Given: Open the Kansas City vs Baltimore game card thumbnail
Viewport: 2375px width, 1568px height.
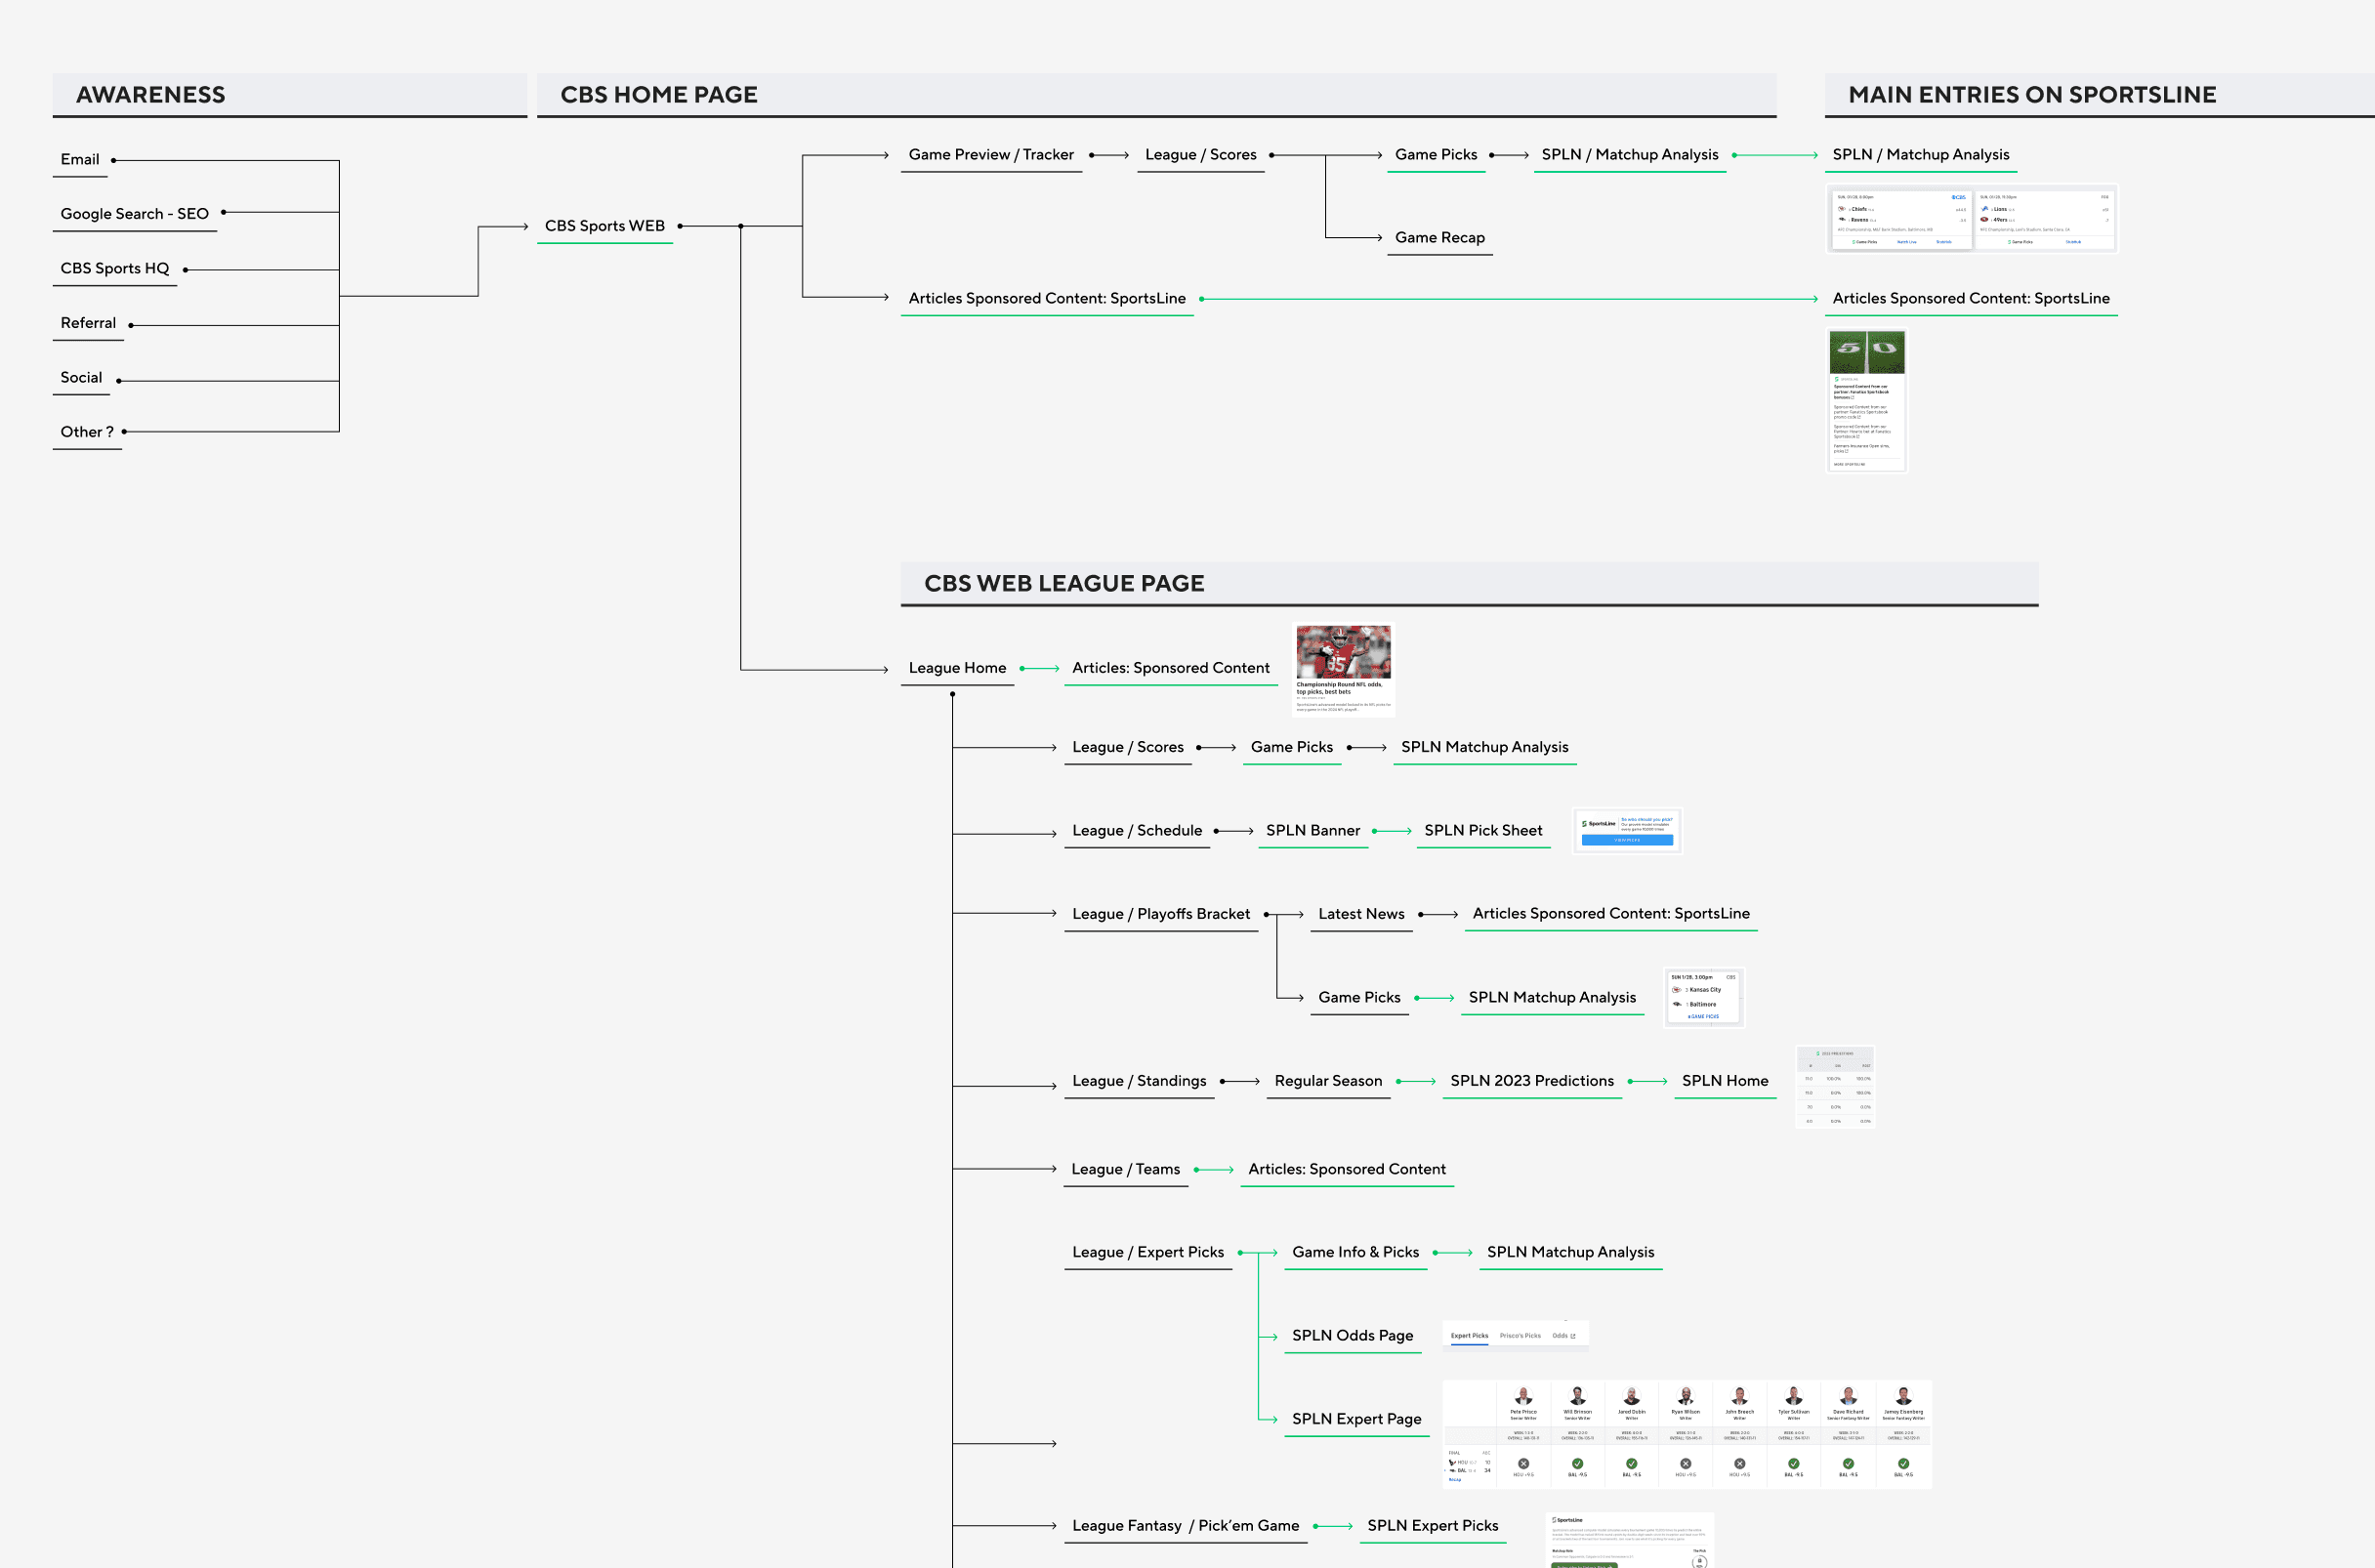Looking at the screenshot, I should 1704,997.
